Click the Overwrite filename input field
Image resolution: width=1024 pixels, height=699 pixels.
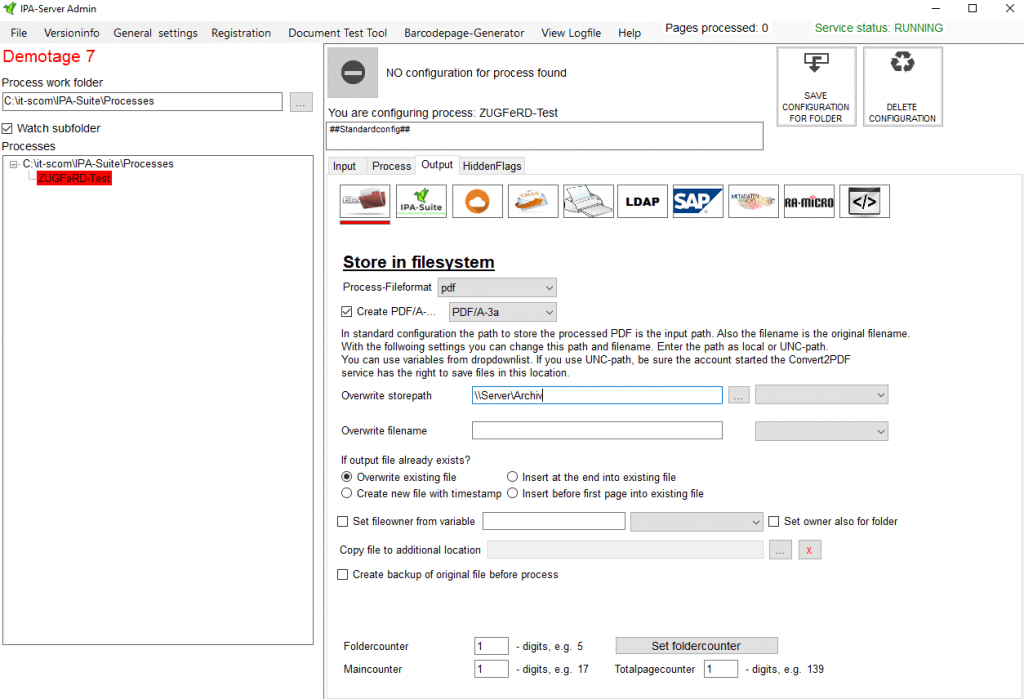pos(597,431)
